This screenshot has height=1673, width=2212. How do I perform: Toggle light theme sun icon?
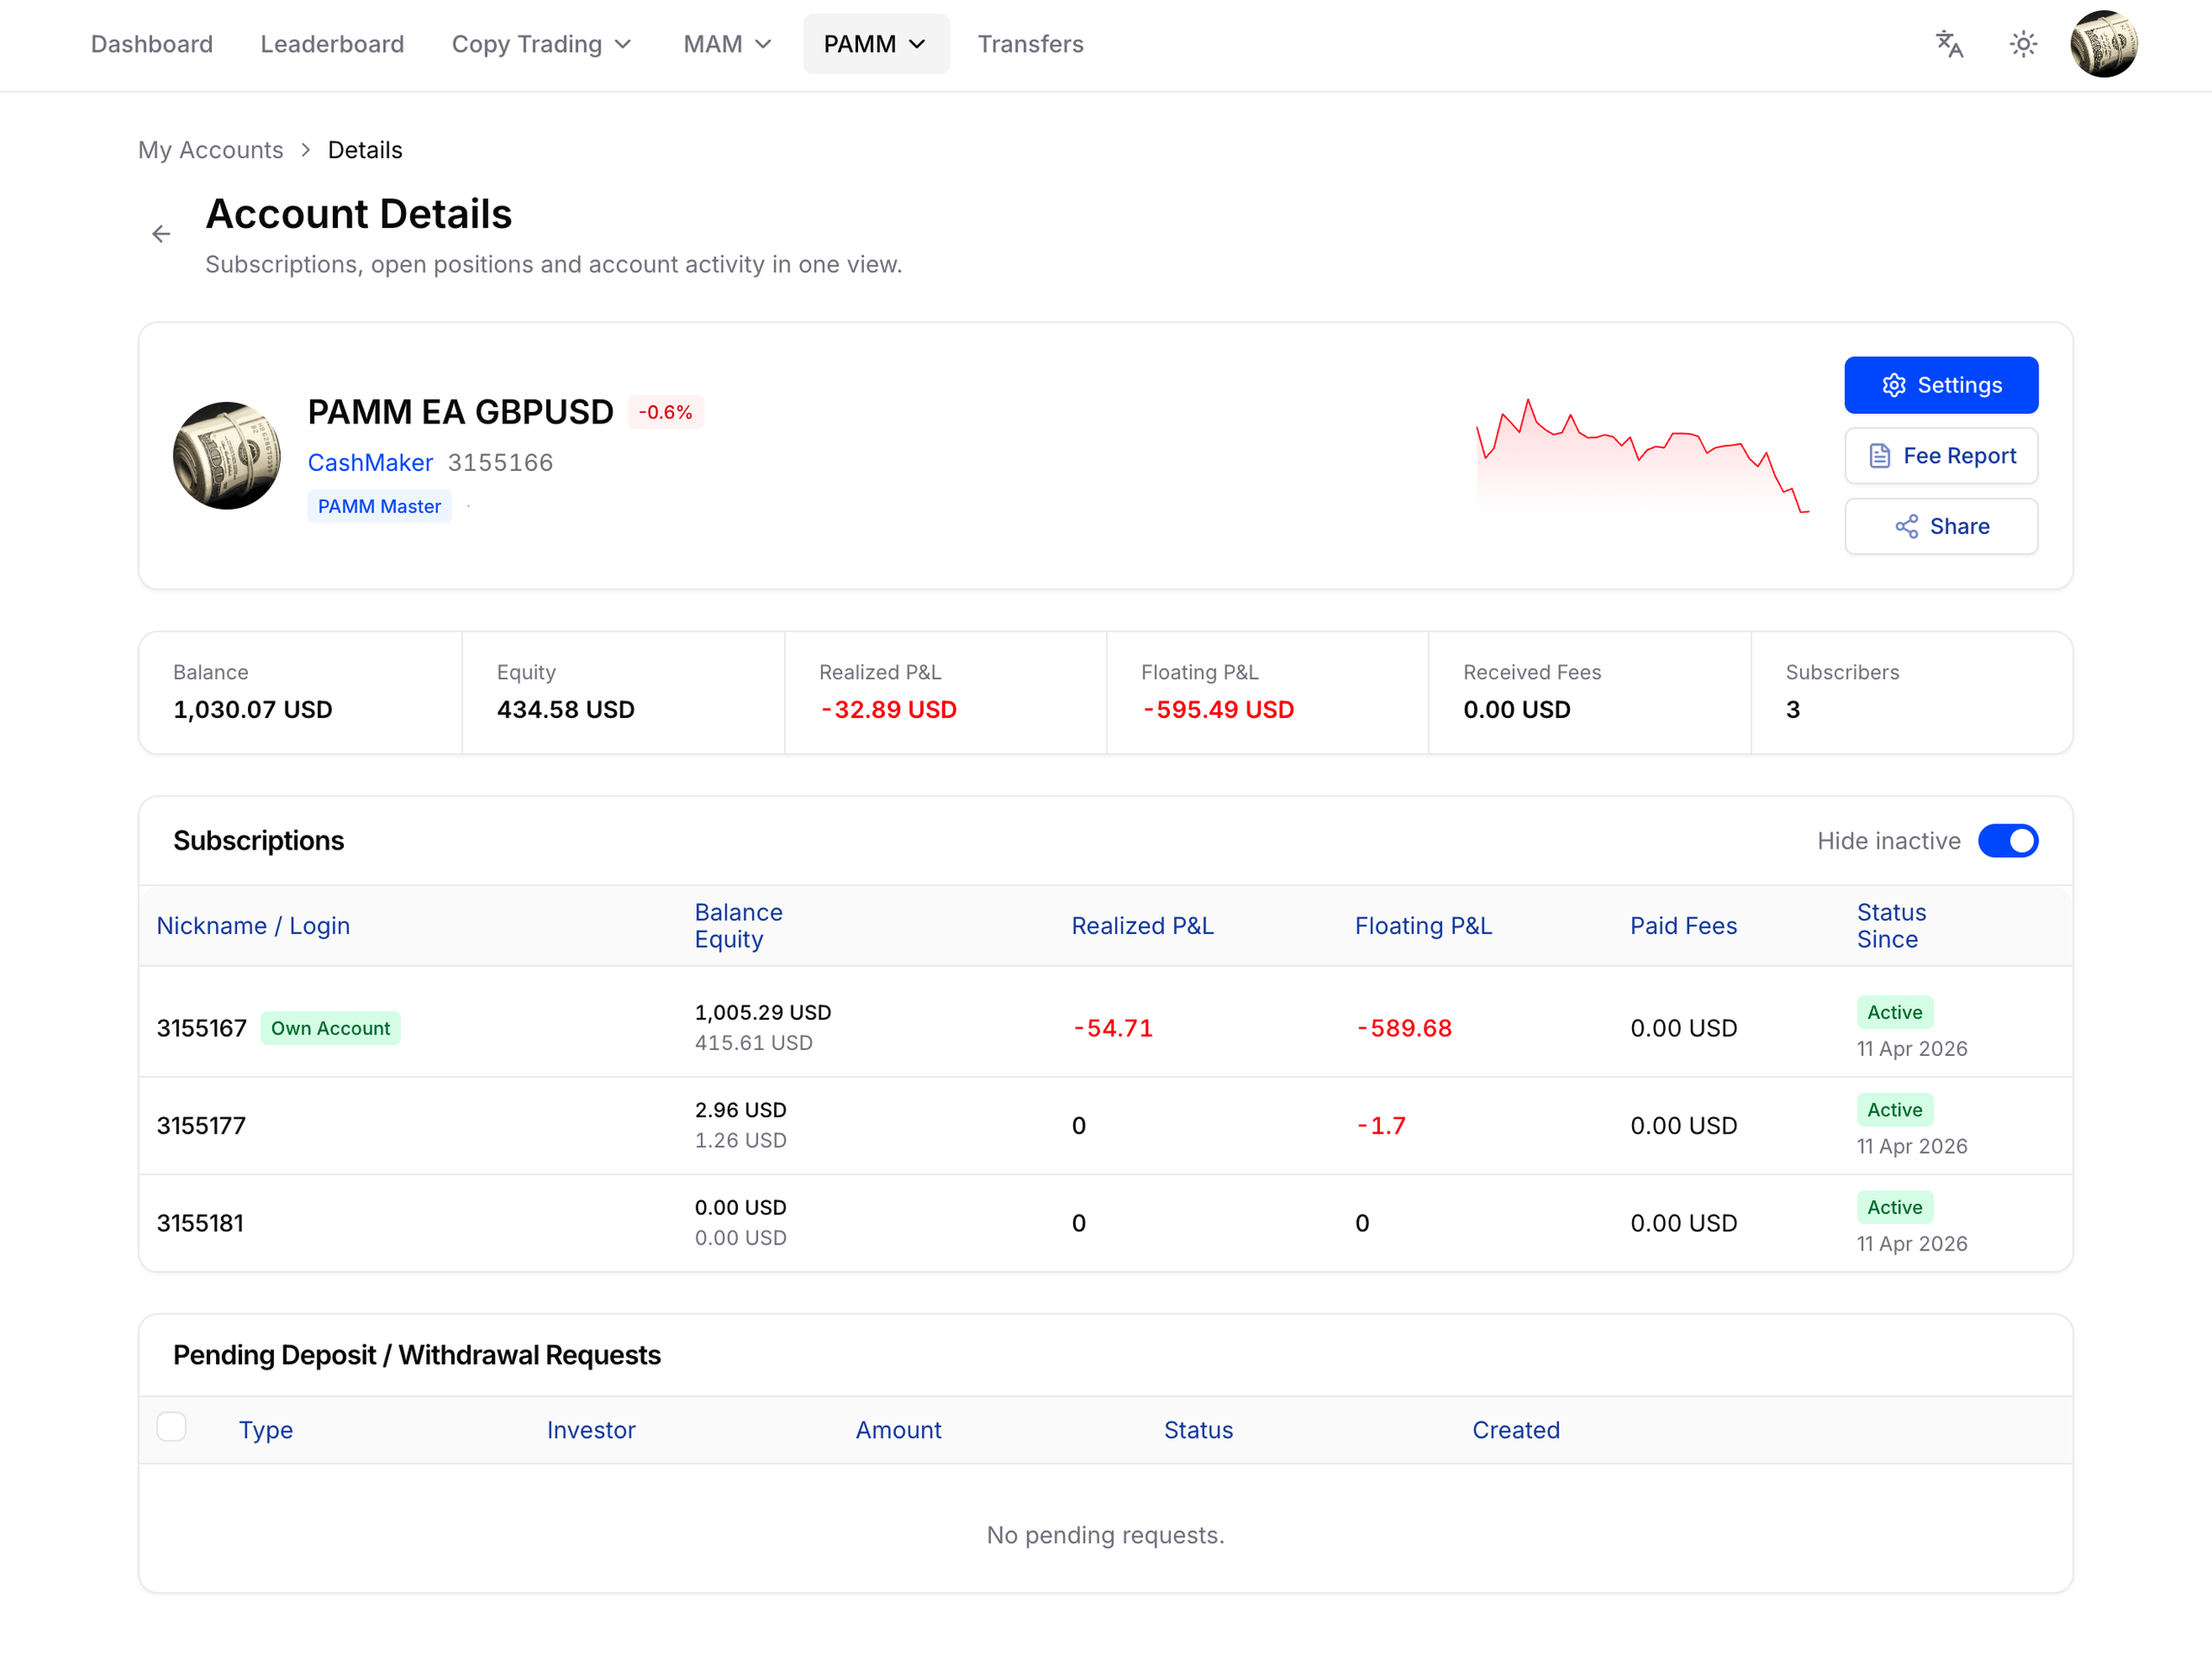pos(2023,44)
